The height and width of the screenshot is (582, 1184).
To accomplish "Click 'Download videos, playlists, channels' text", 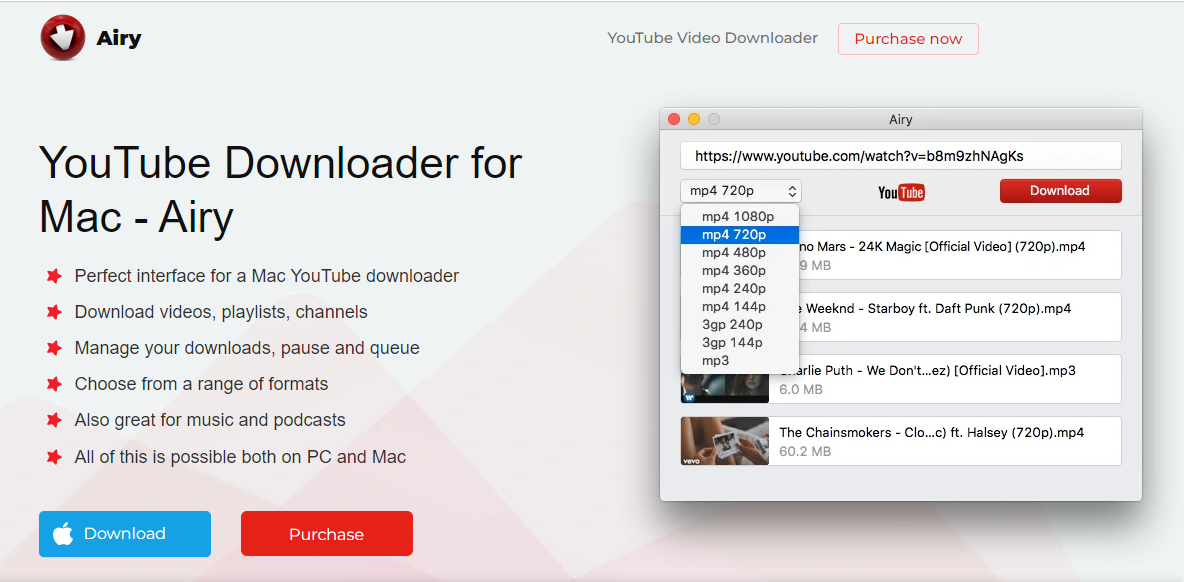I will (x=221, y=312).
